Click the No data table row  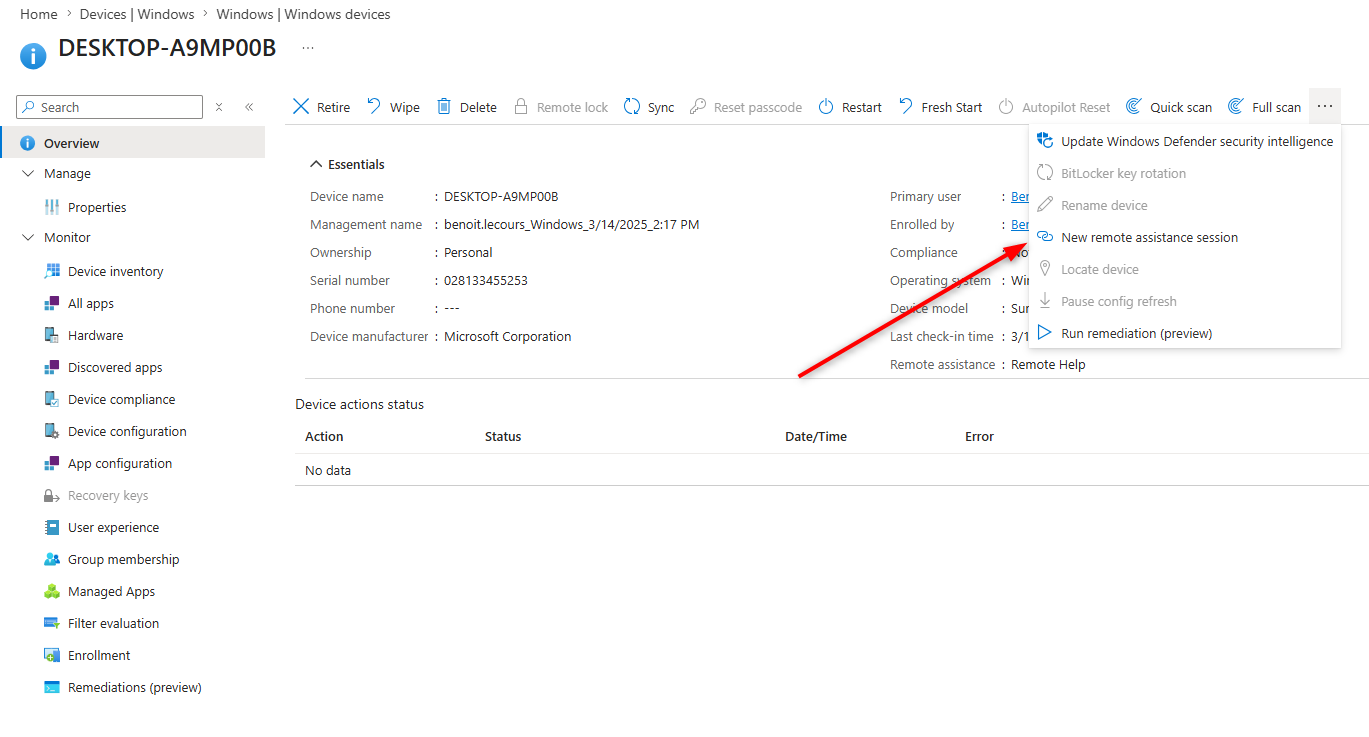[x=832, y=470]
